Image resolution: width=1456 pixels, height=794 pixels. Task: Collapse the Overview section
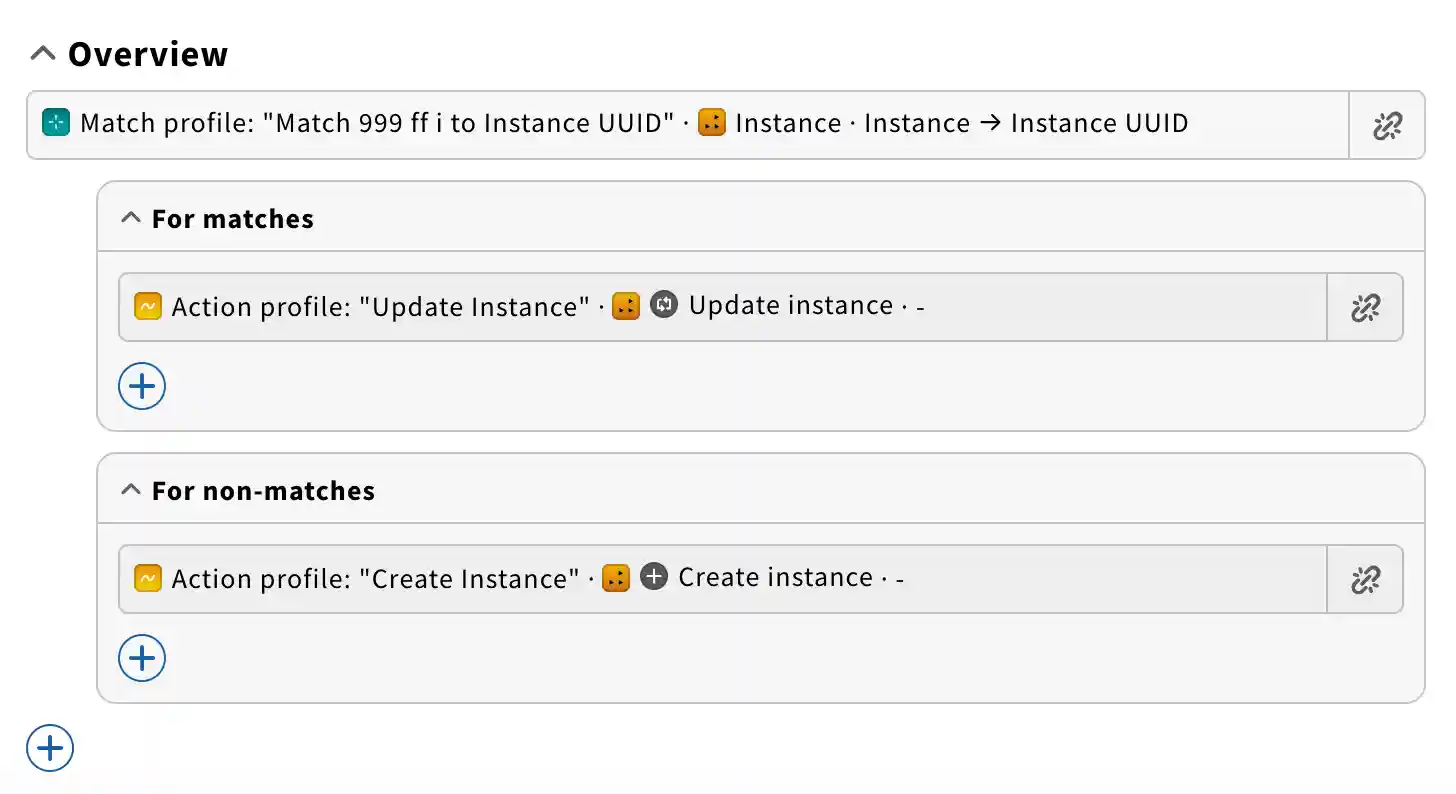[x=43, y=54]
